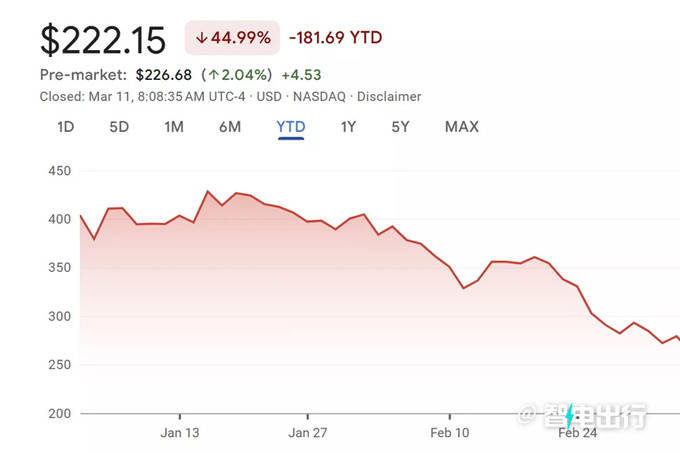Show the 5Y price history
The height and width of the screenshot is (453, 680).
click(x=400, y=127)
